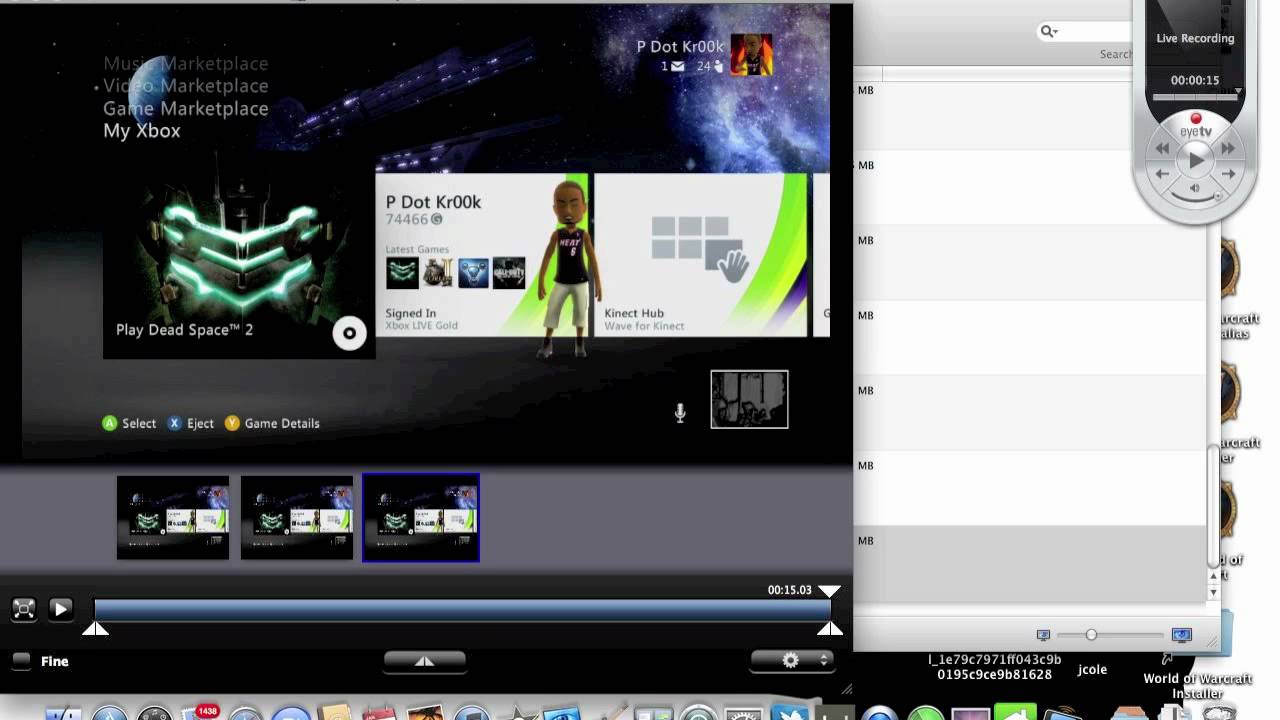Screen dimensions: 1280x720
Task: Click the left arrow on the EyeTV remote
Action: point(1162,174)
